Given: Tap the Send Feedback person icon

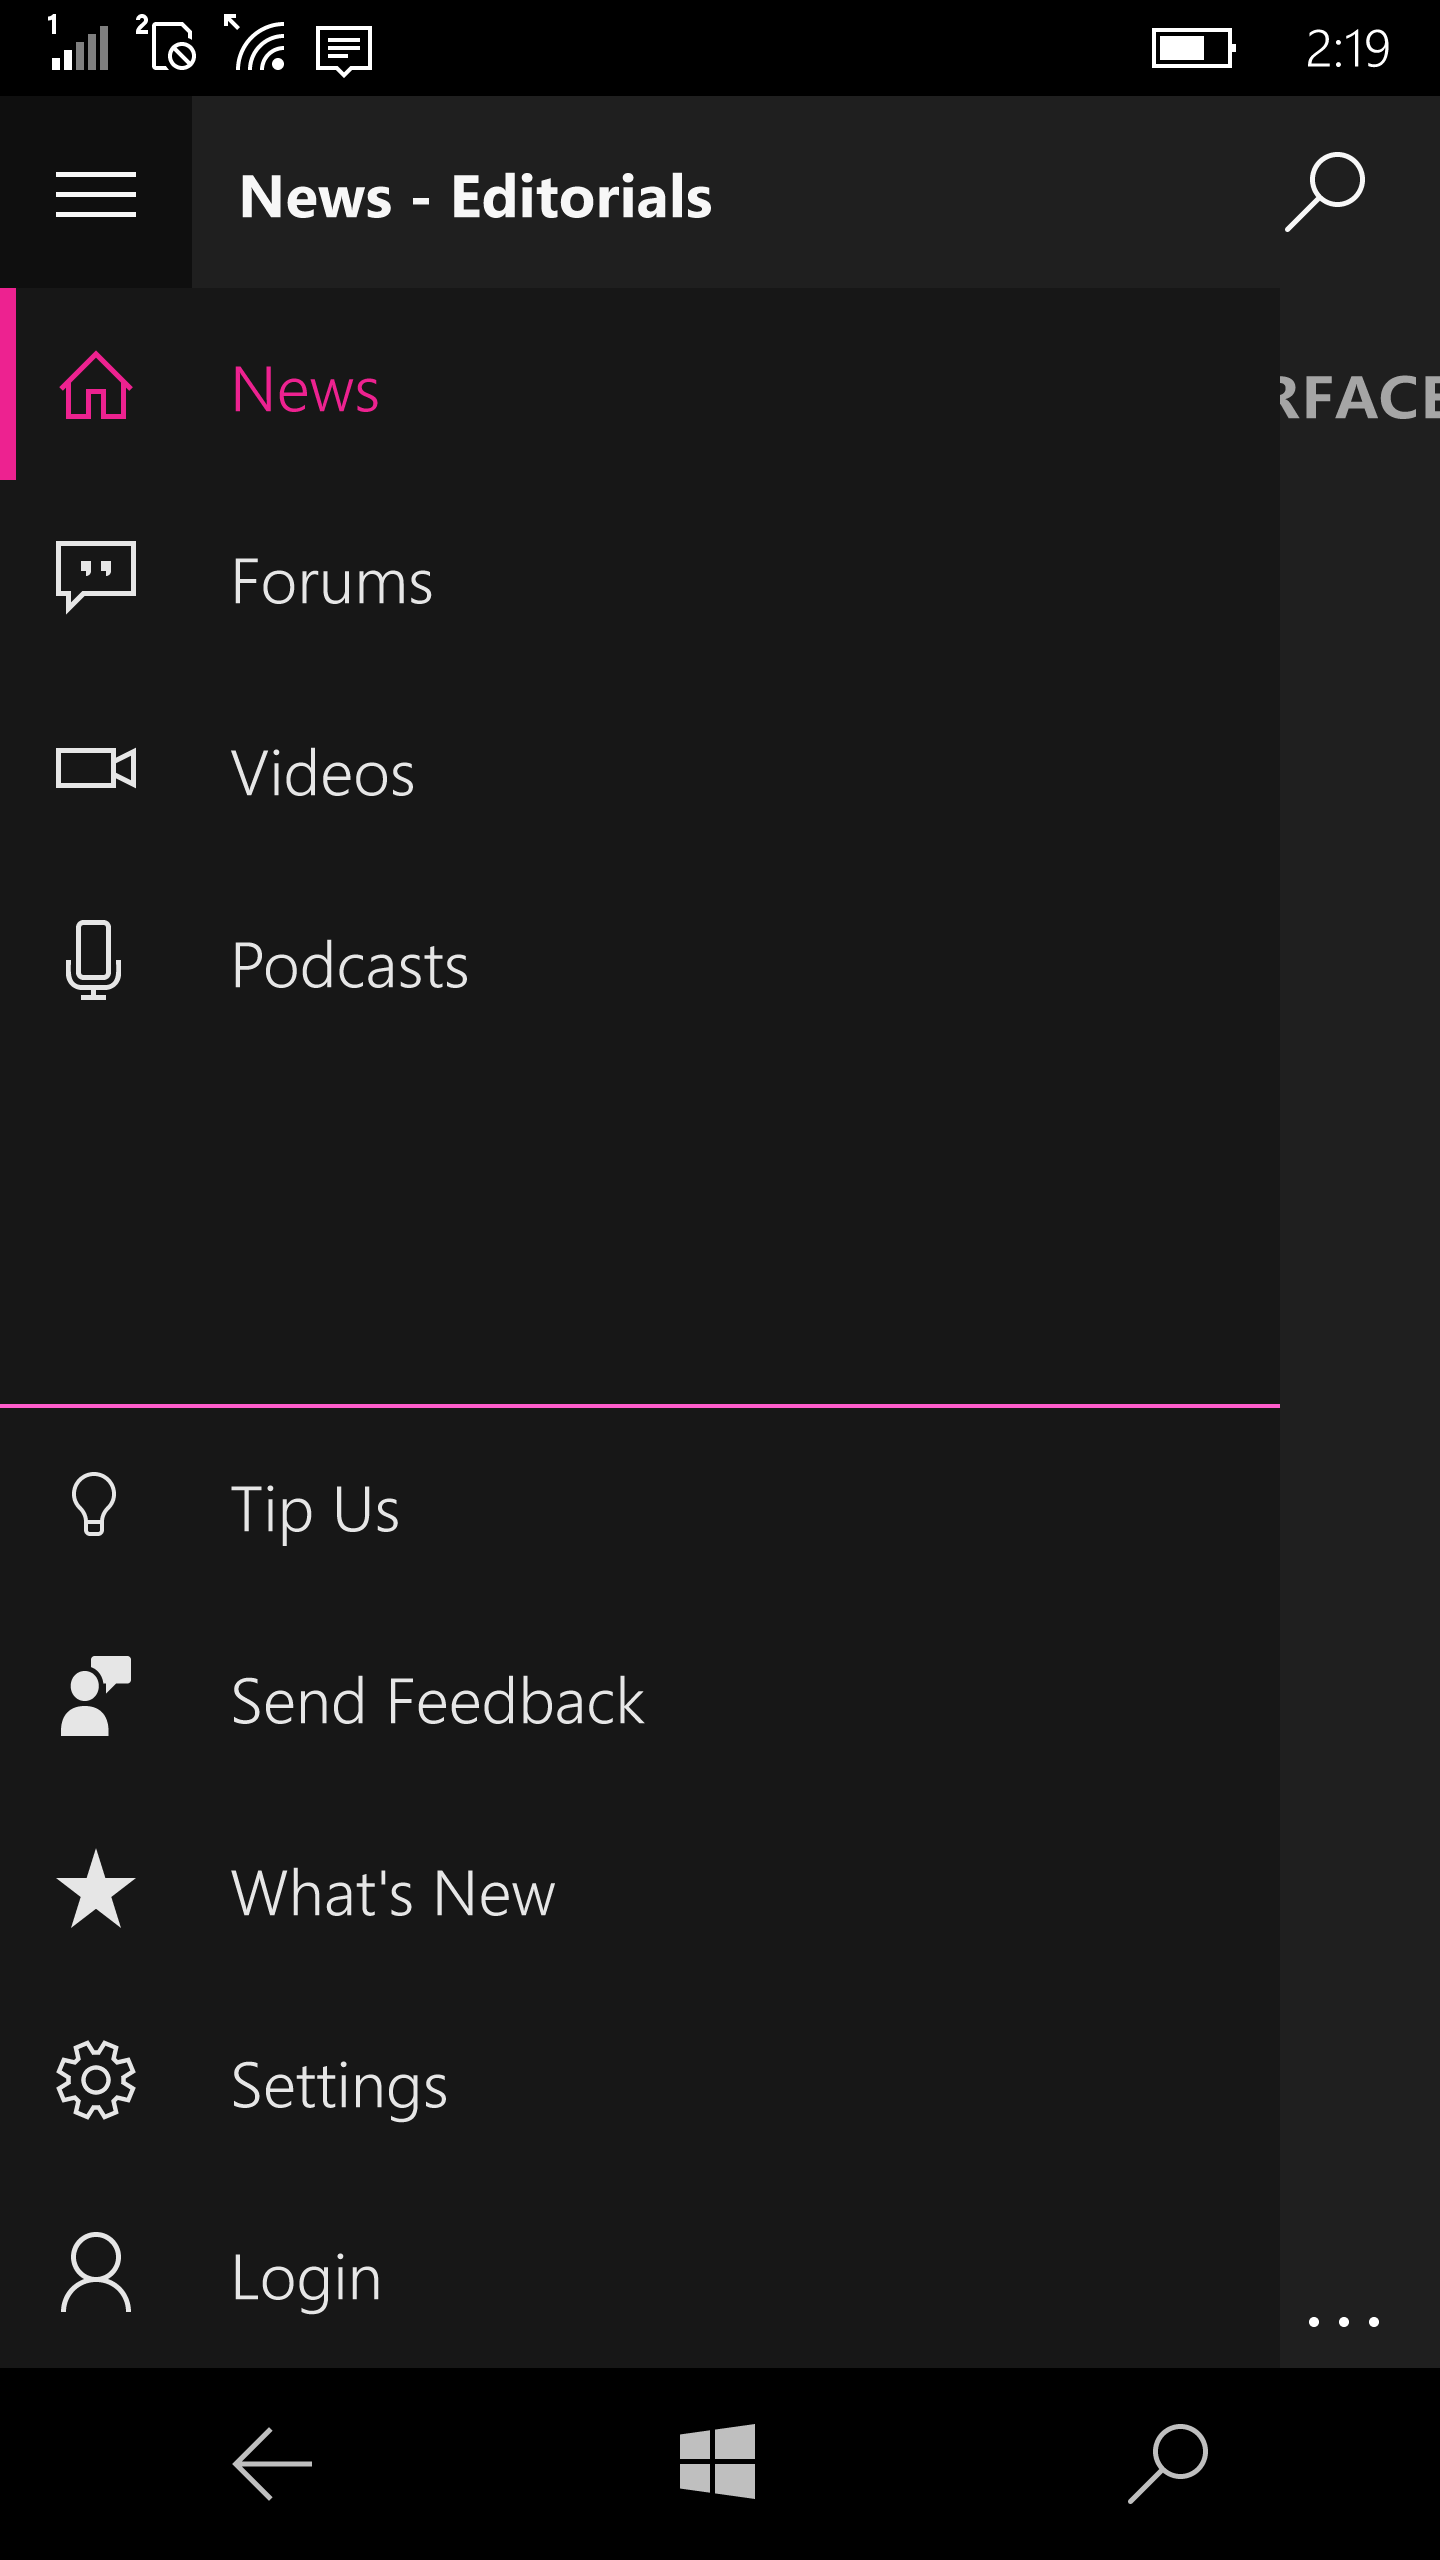Looking at the screenshot, I should [x=96, y=1696].
